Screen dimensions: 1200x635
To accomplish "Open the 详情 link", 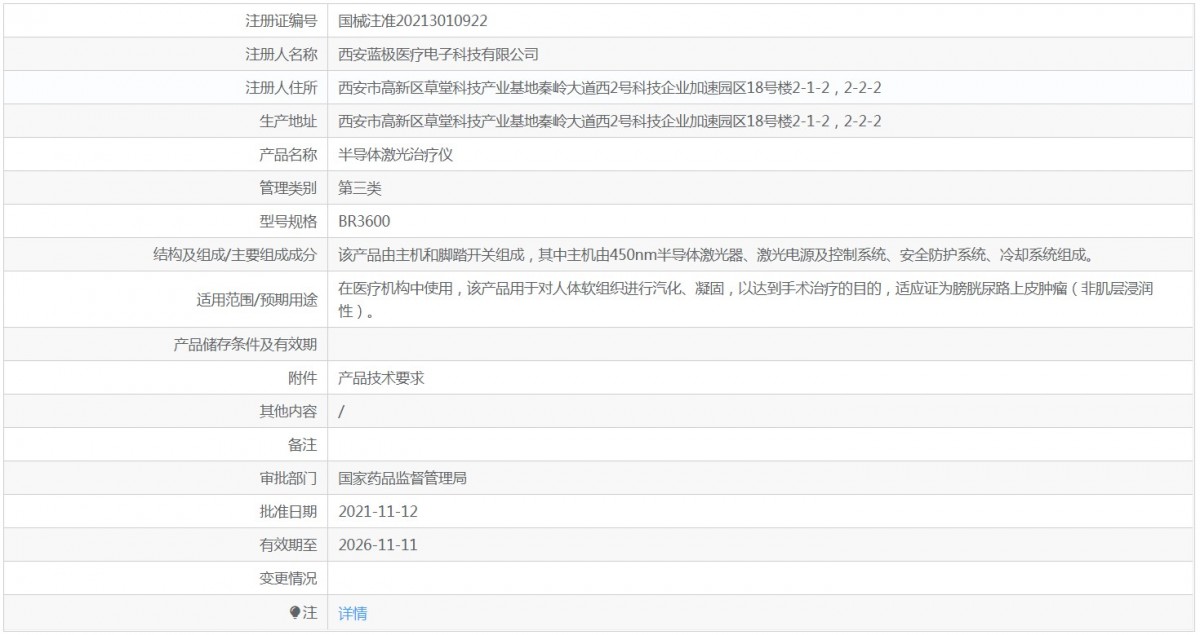I will tap(353, 613).
